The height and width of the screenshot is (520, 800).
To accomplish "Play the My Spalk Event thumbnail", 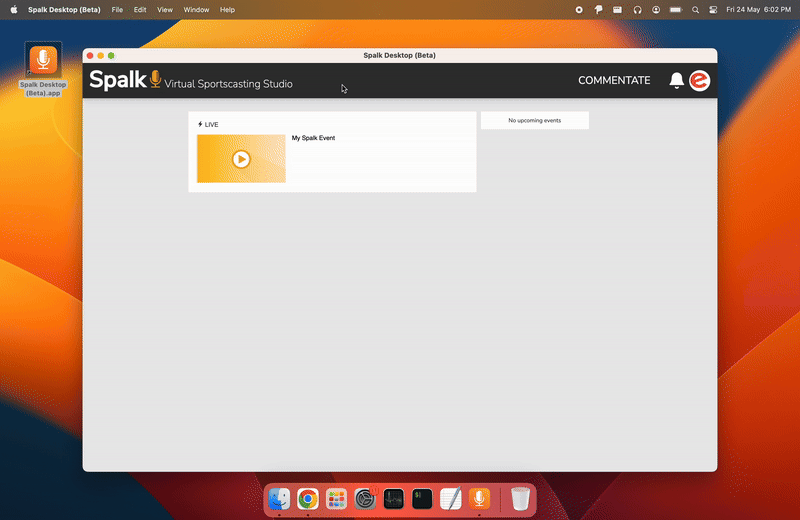I will click(x=241, y=159).
